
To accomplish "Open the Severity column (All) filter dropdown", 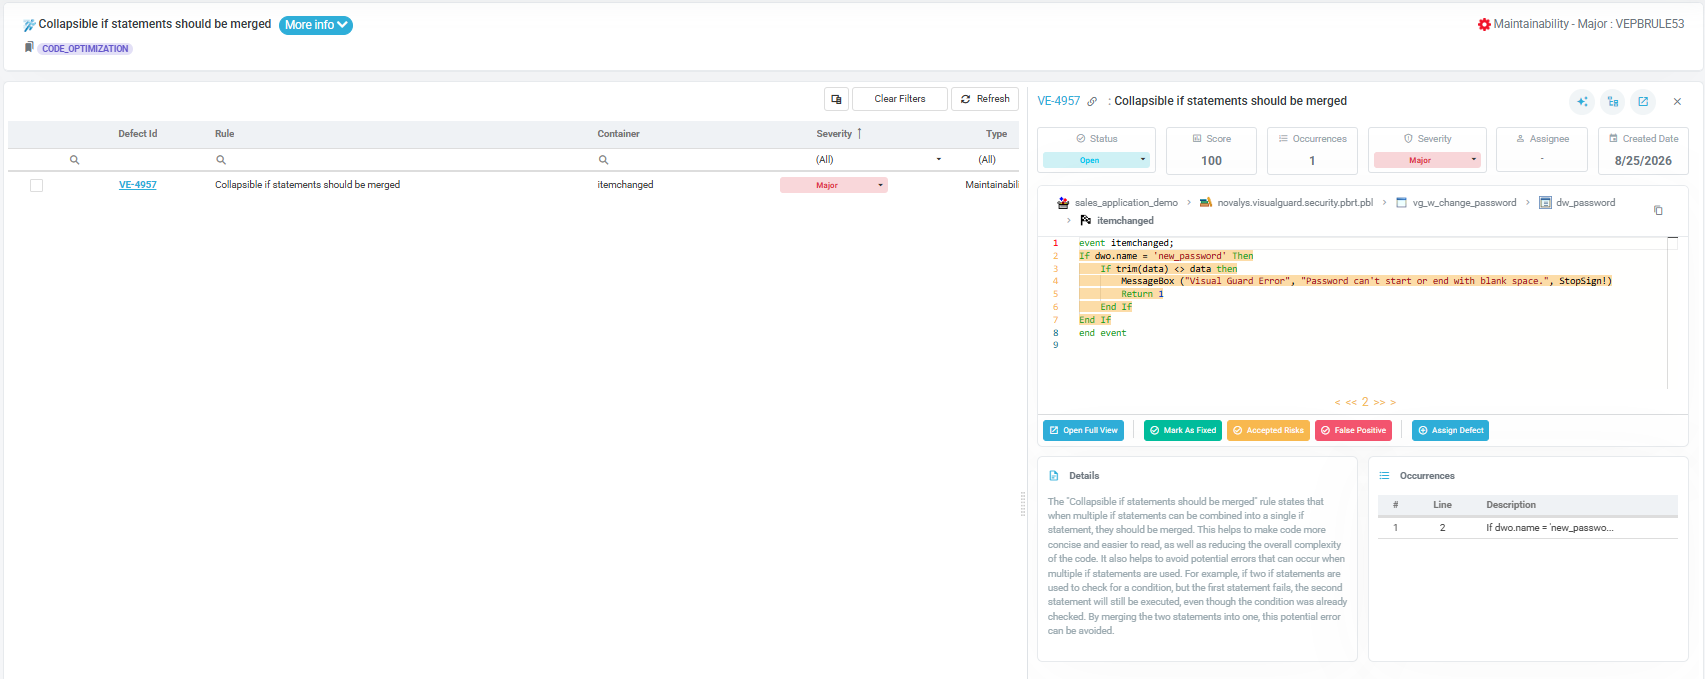I will [879, 160].
